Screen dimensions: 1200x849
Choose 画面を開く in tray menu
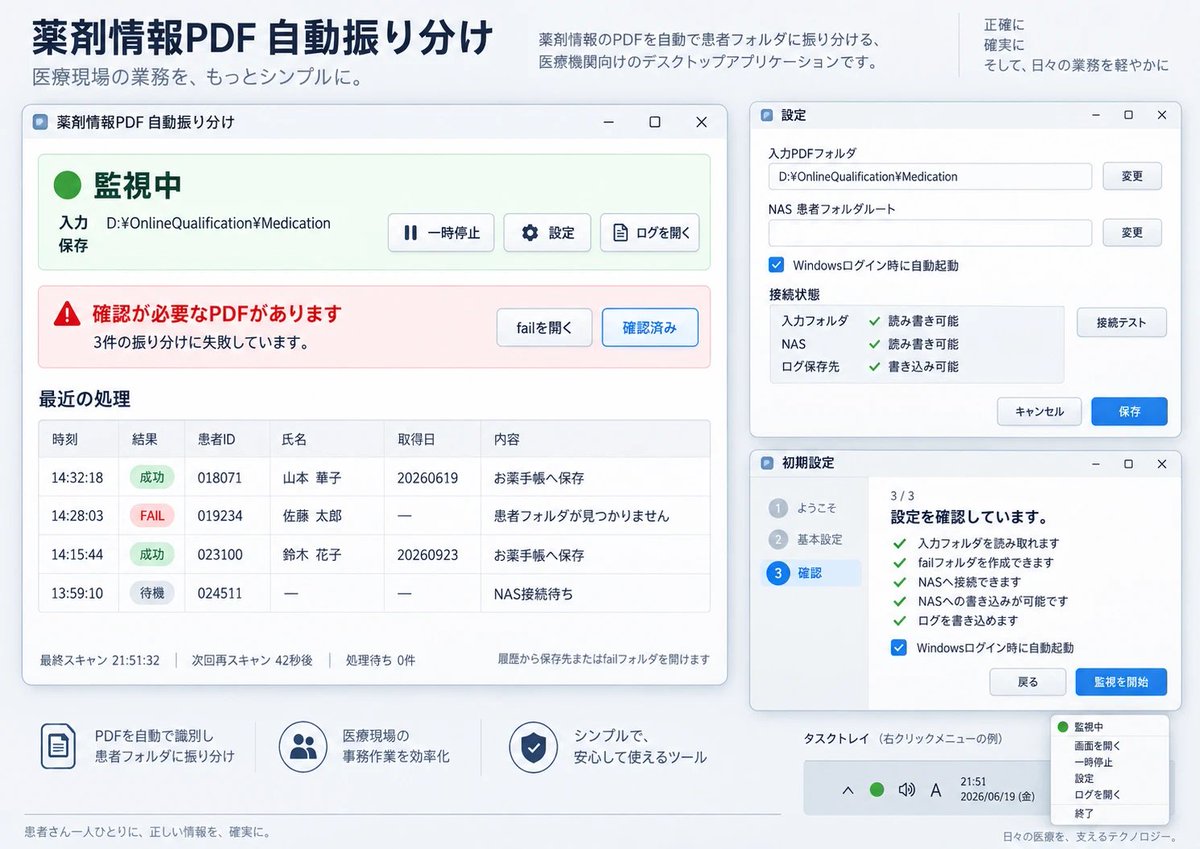[1097, 746]
